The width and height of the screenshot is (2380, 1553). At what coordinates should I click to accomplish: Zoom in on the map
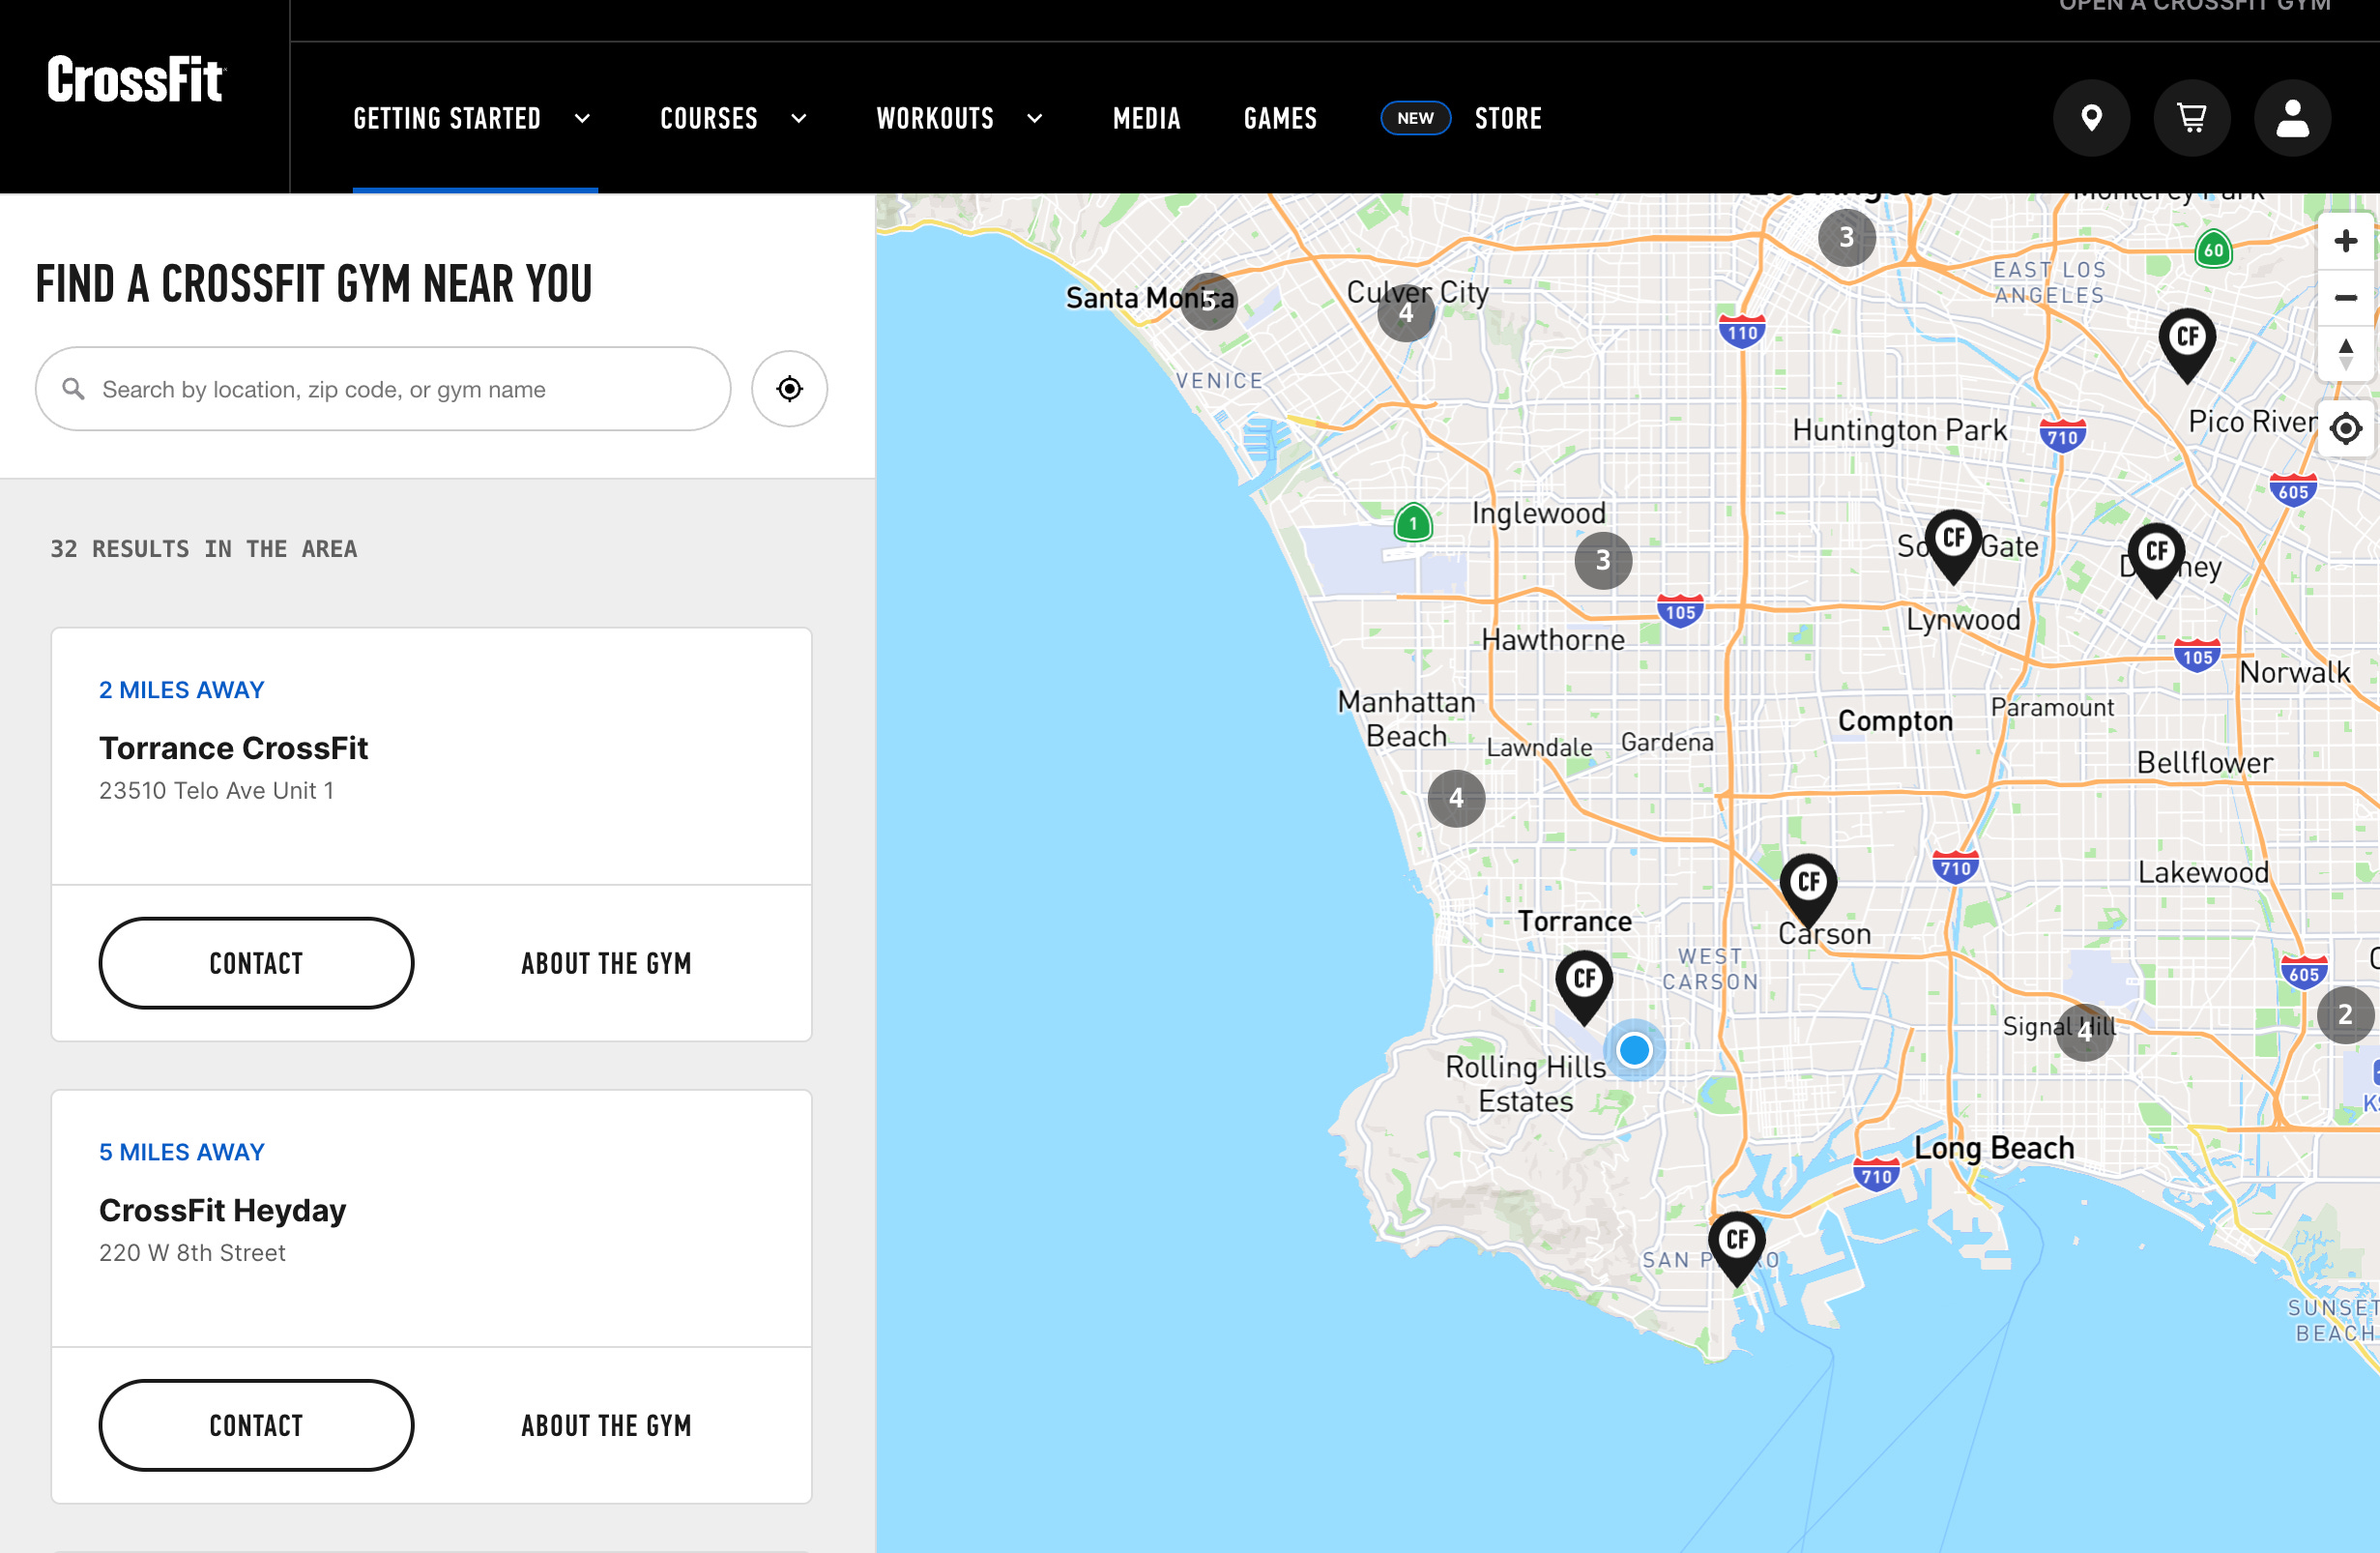coord(2345,241)
